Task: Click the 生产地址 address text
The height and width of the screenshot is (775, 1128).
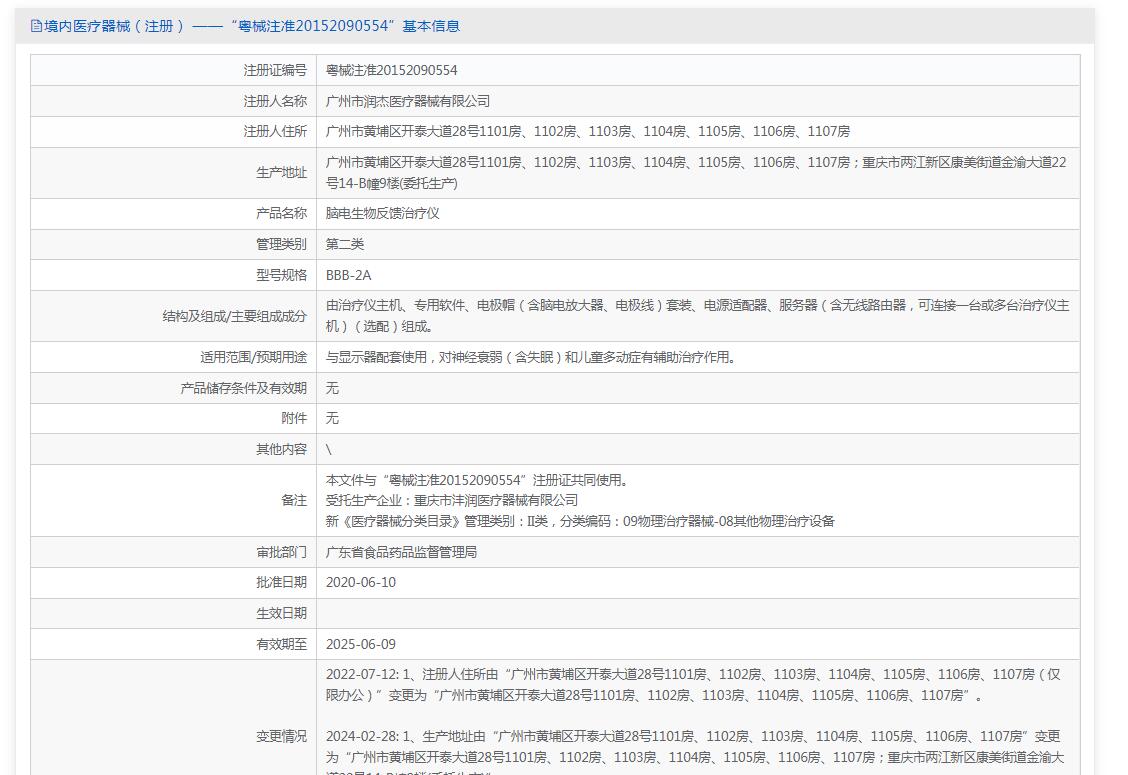Action: pyautogui.click(x=696, y=172)
